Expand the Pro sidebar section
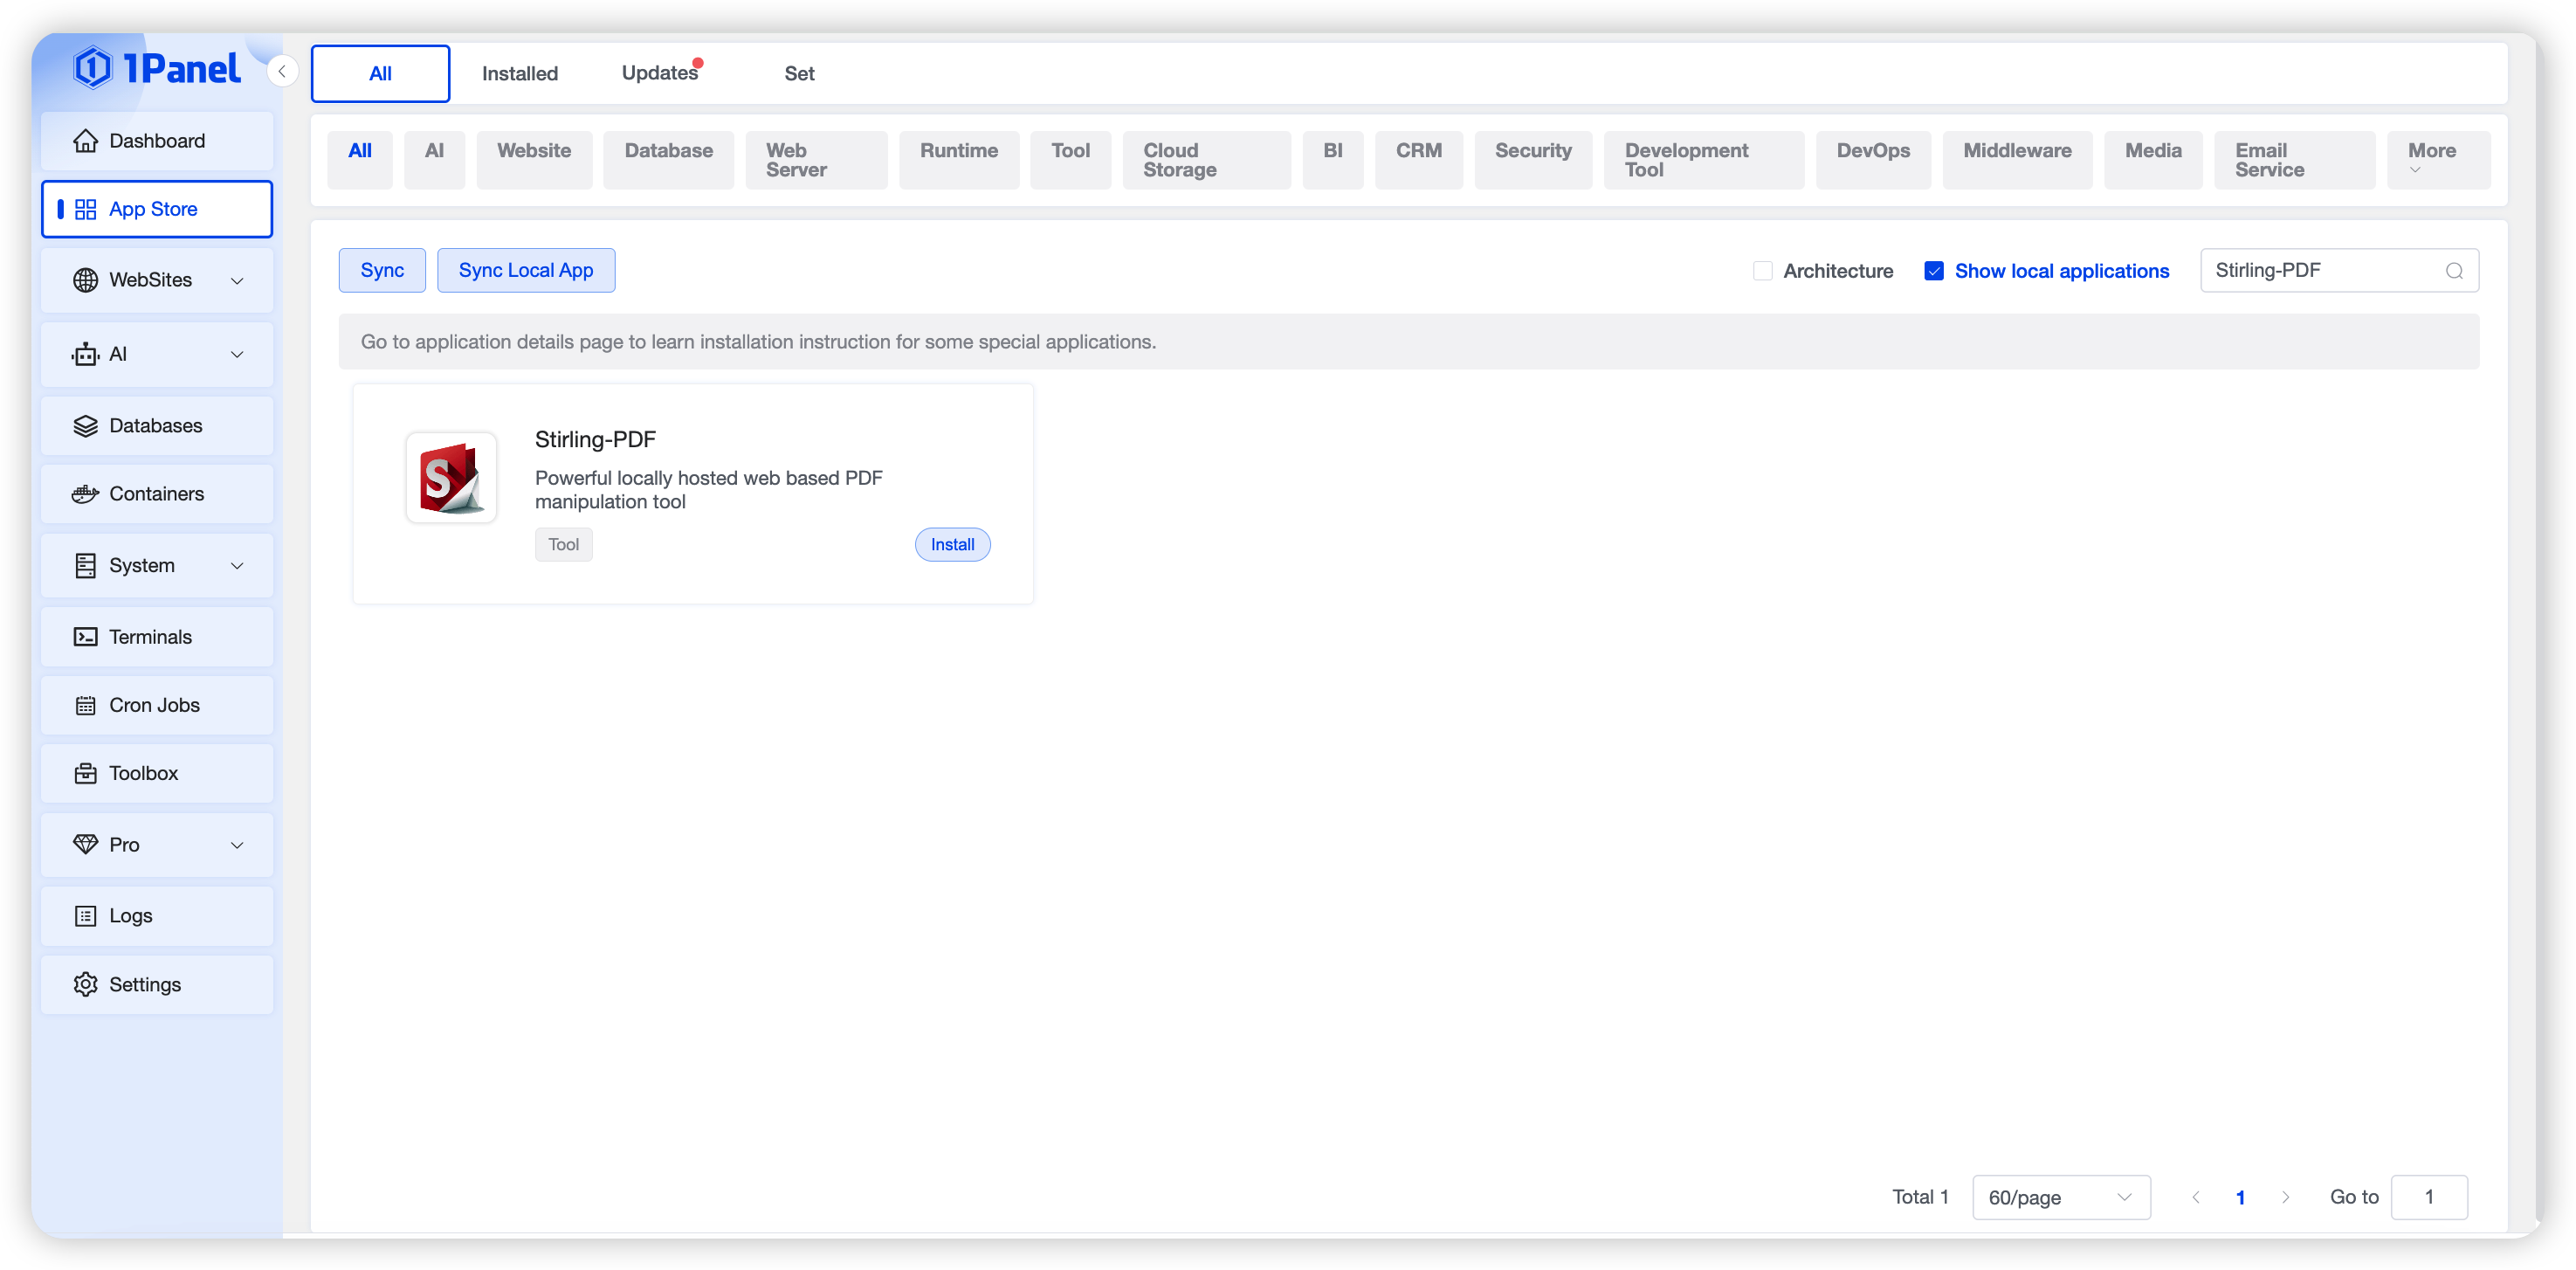 pos(237,845)
